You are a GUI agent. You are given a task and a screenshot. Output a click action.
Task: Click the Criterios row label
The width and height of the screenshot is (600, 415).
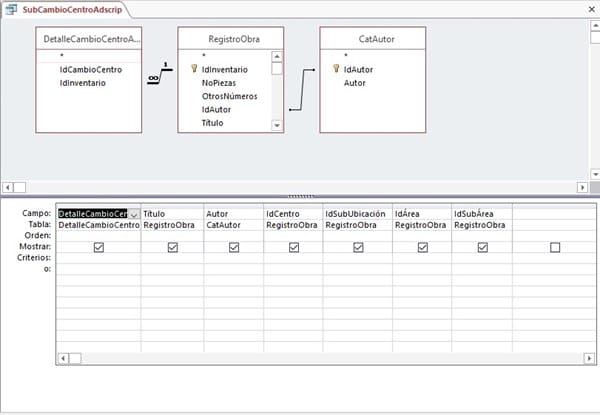[x=34, y=258]
